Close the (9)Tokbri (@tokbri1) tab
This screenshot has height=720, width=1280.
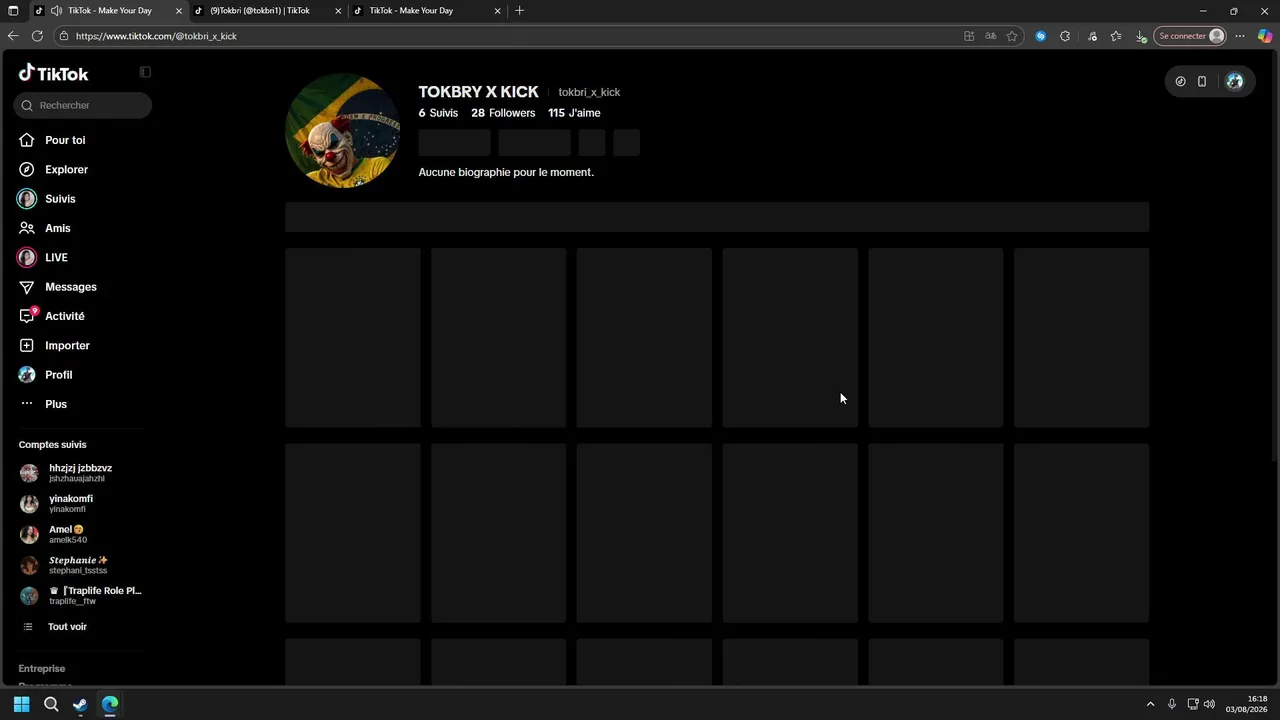tap(338, 11)
